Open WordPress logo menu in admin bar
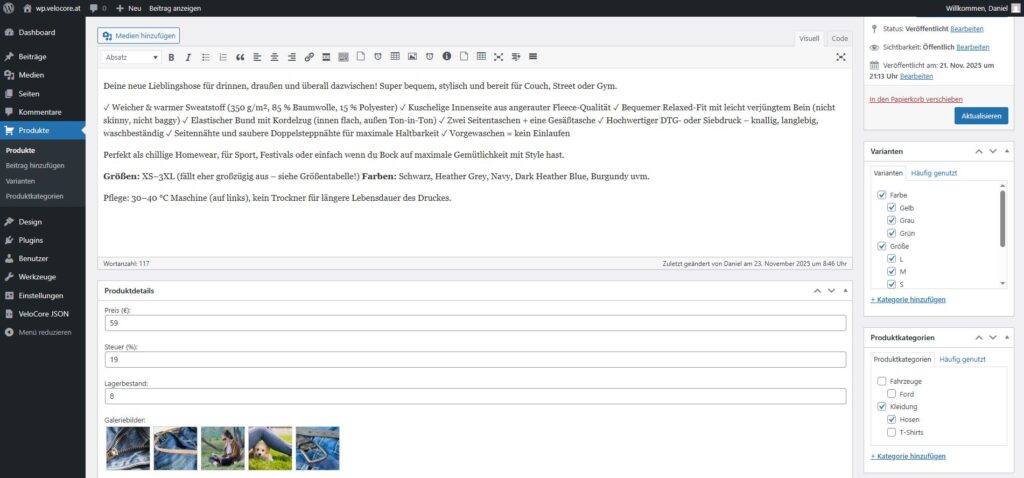The width and height of the screenshot is (1024, 478). pos(10,7)
